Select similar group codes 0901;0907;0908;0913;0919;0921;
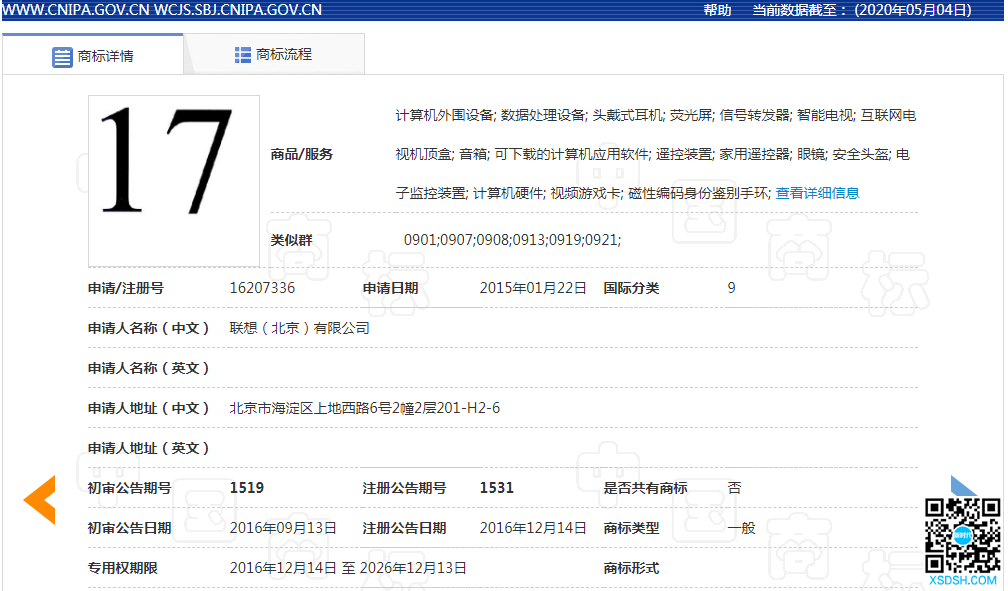The height and width of the screenshot is (591, 1008). tap(512, 240)
